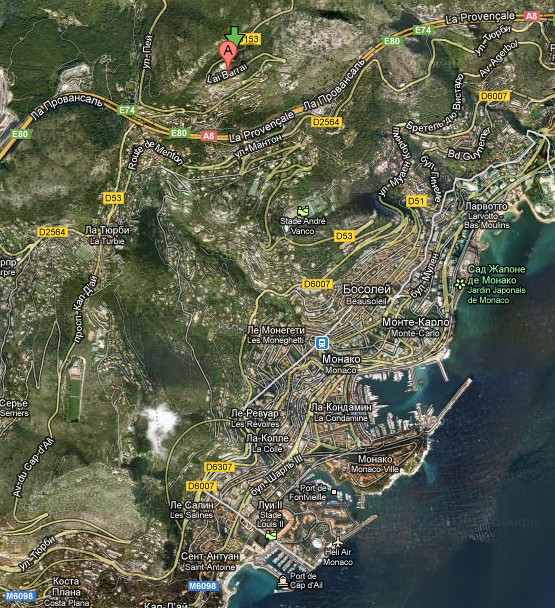Select the Monaco train station icon
The image size is (555, 608).
(322, 343)
